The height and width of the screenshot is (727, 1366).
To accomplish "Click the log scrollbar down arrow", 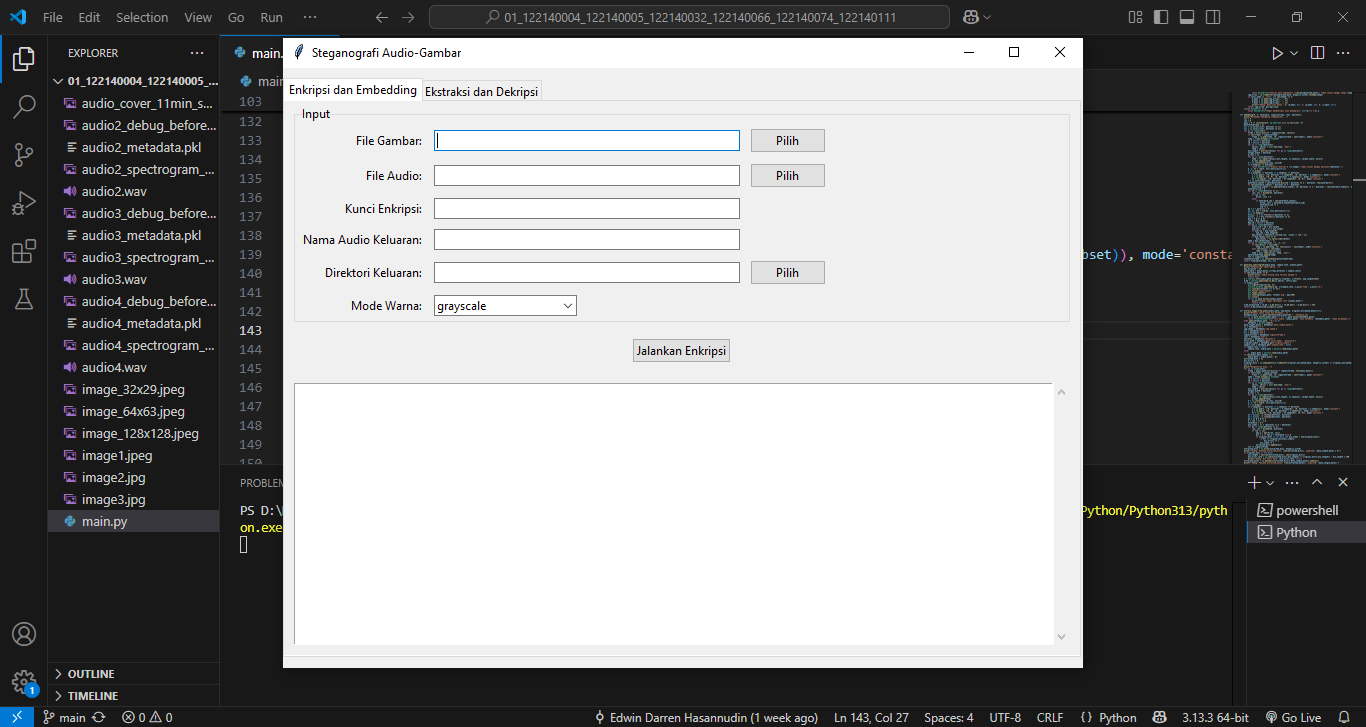I will 1061,637.
